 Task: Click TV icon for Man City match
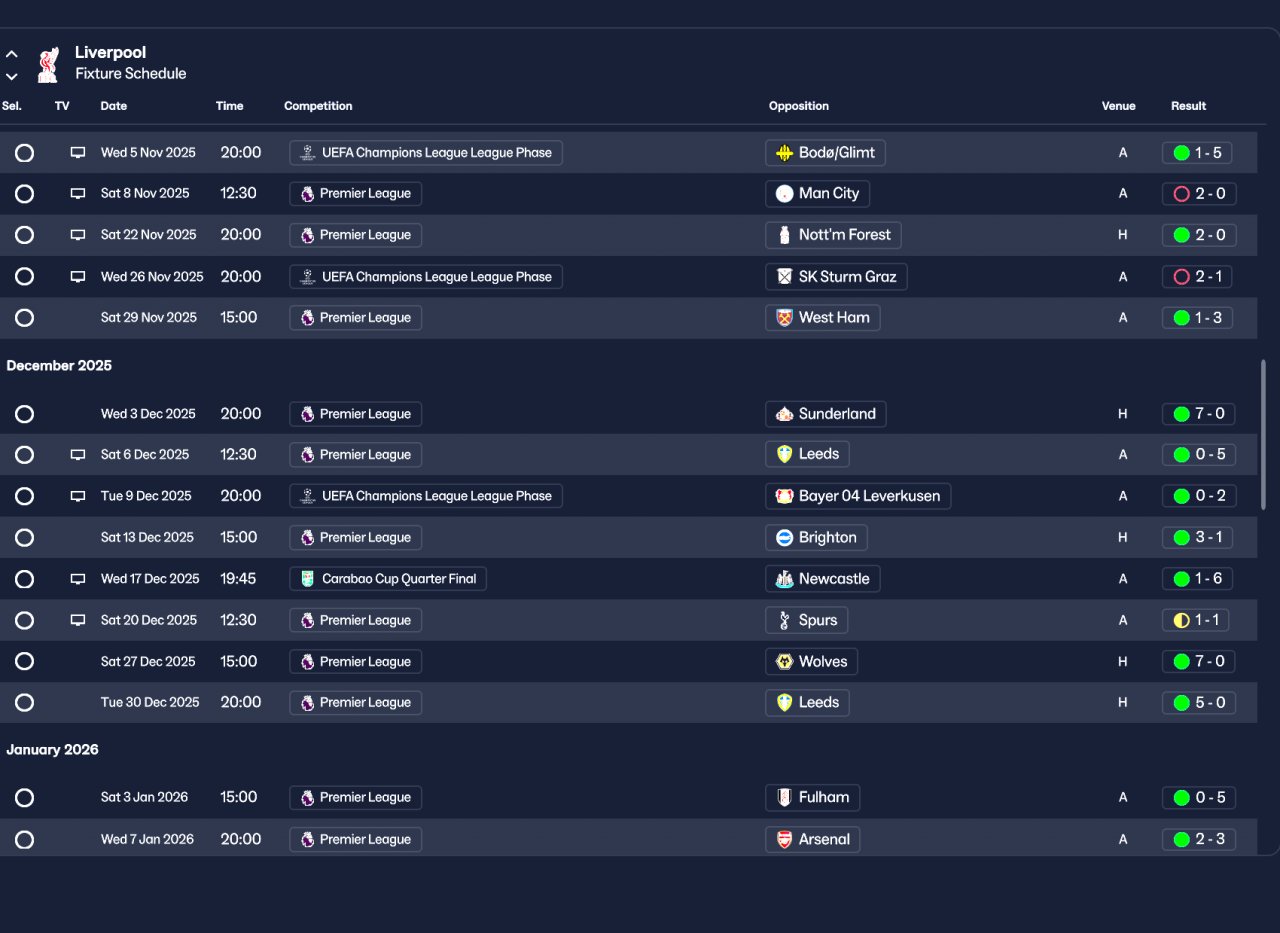(x=78, y=194)
